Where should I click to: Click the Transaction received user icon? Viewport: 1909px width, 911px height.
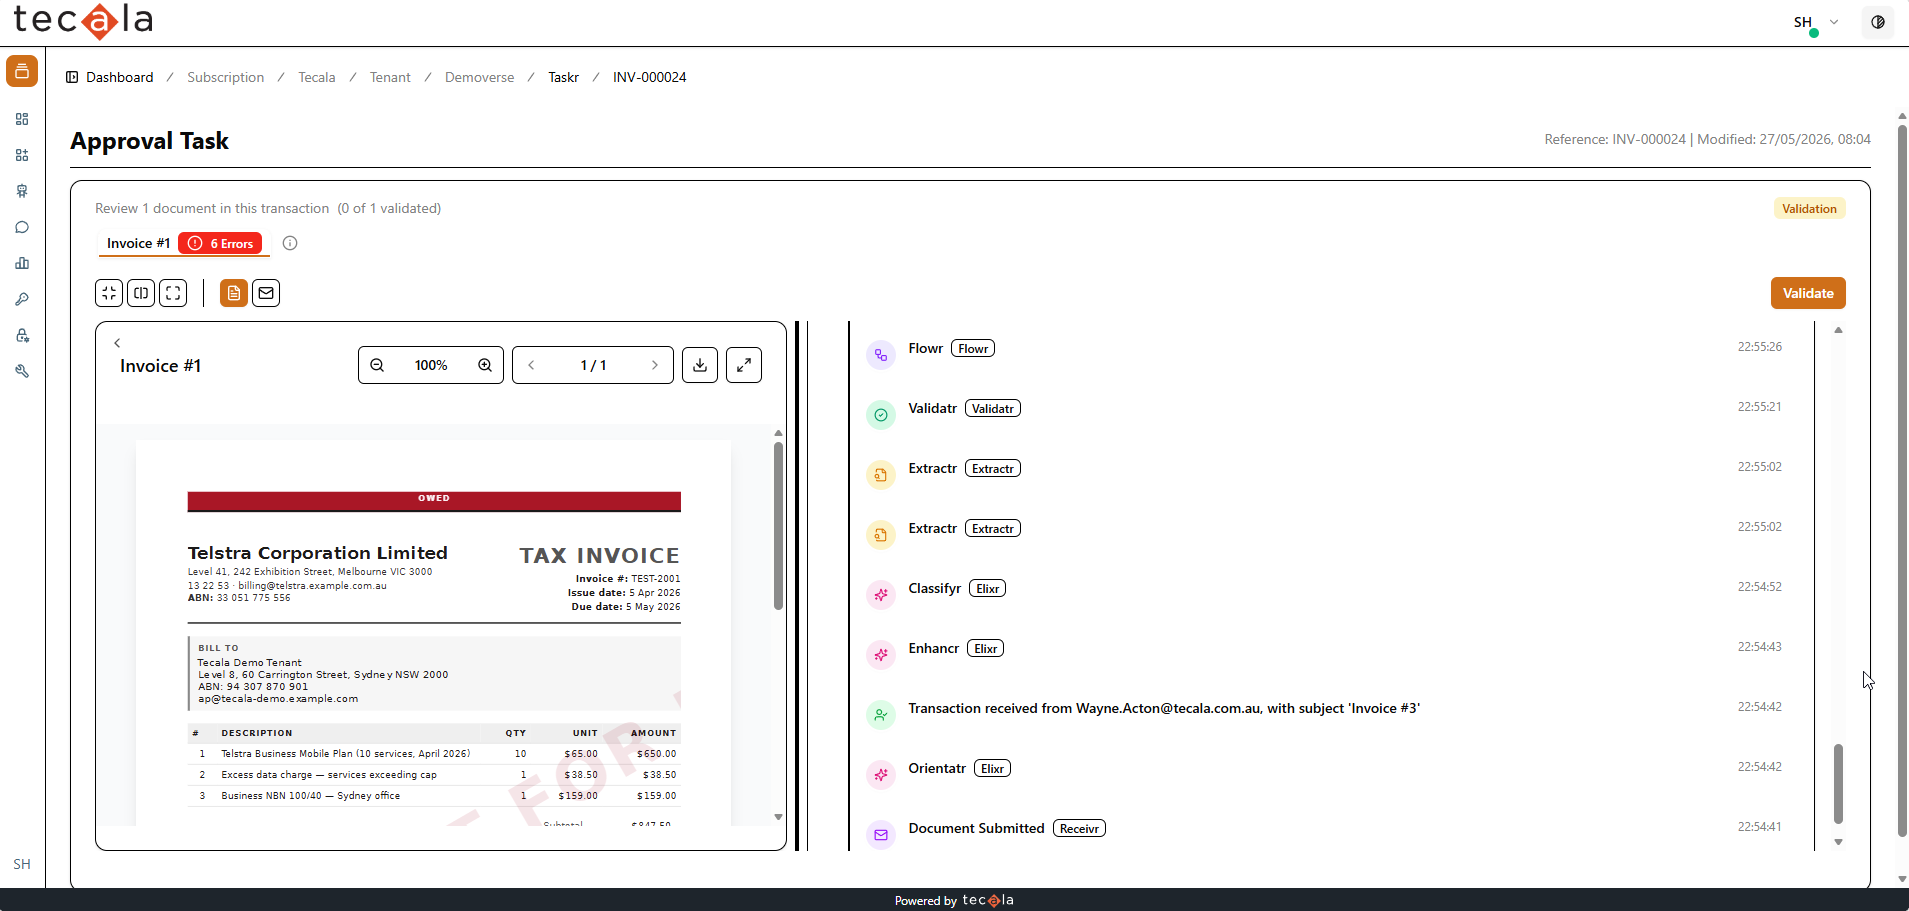881,715
